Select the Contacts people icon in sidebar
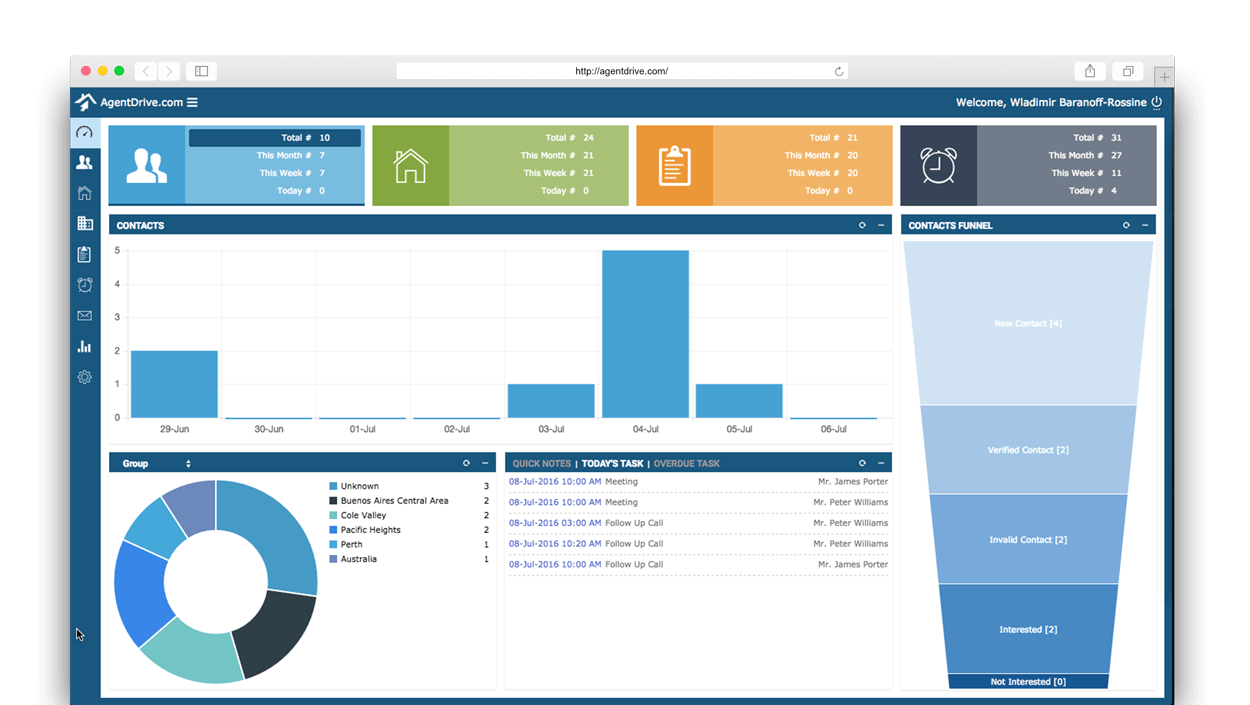Screen dimensions: 1250x705 [85, 161]
